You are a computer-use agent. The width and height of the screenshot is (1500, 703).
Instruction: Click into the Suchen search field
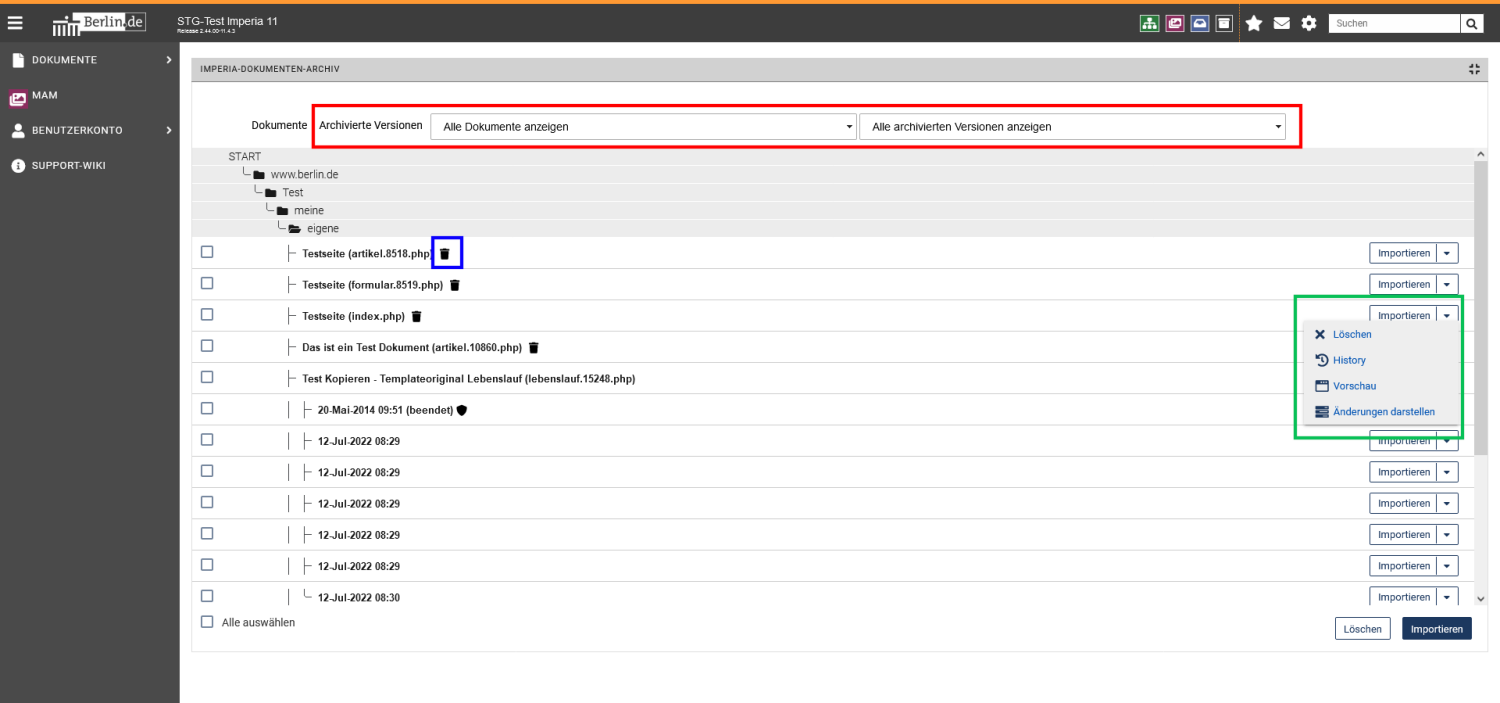1393,23
